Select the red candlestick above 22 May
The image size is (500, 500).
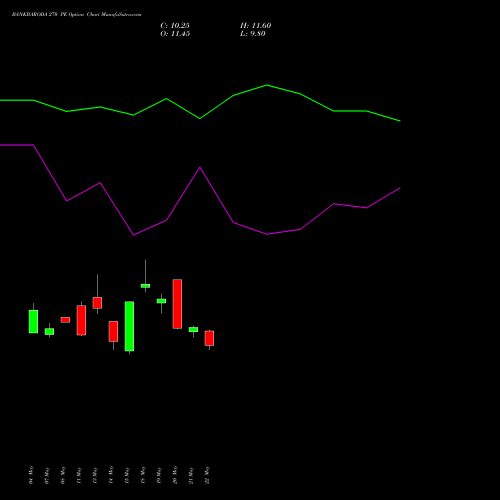[x=209, y=338]
